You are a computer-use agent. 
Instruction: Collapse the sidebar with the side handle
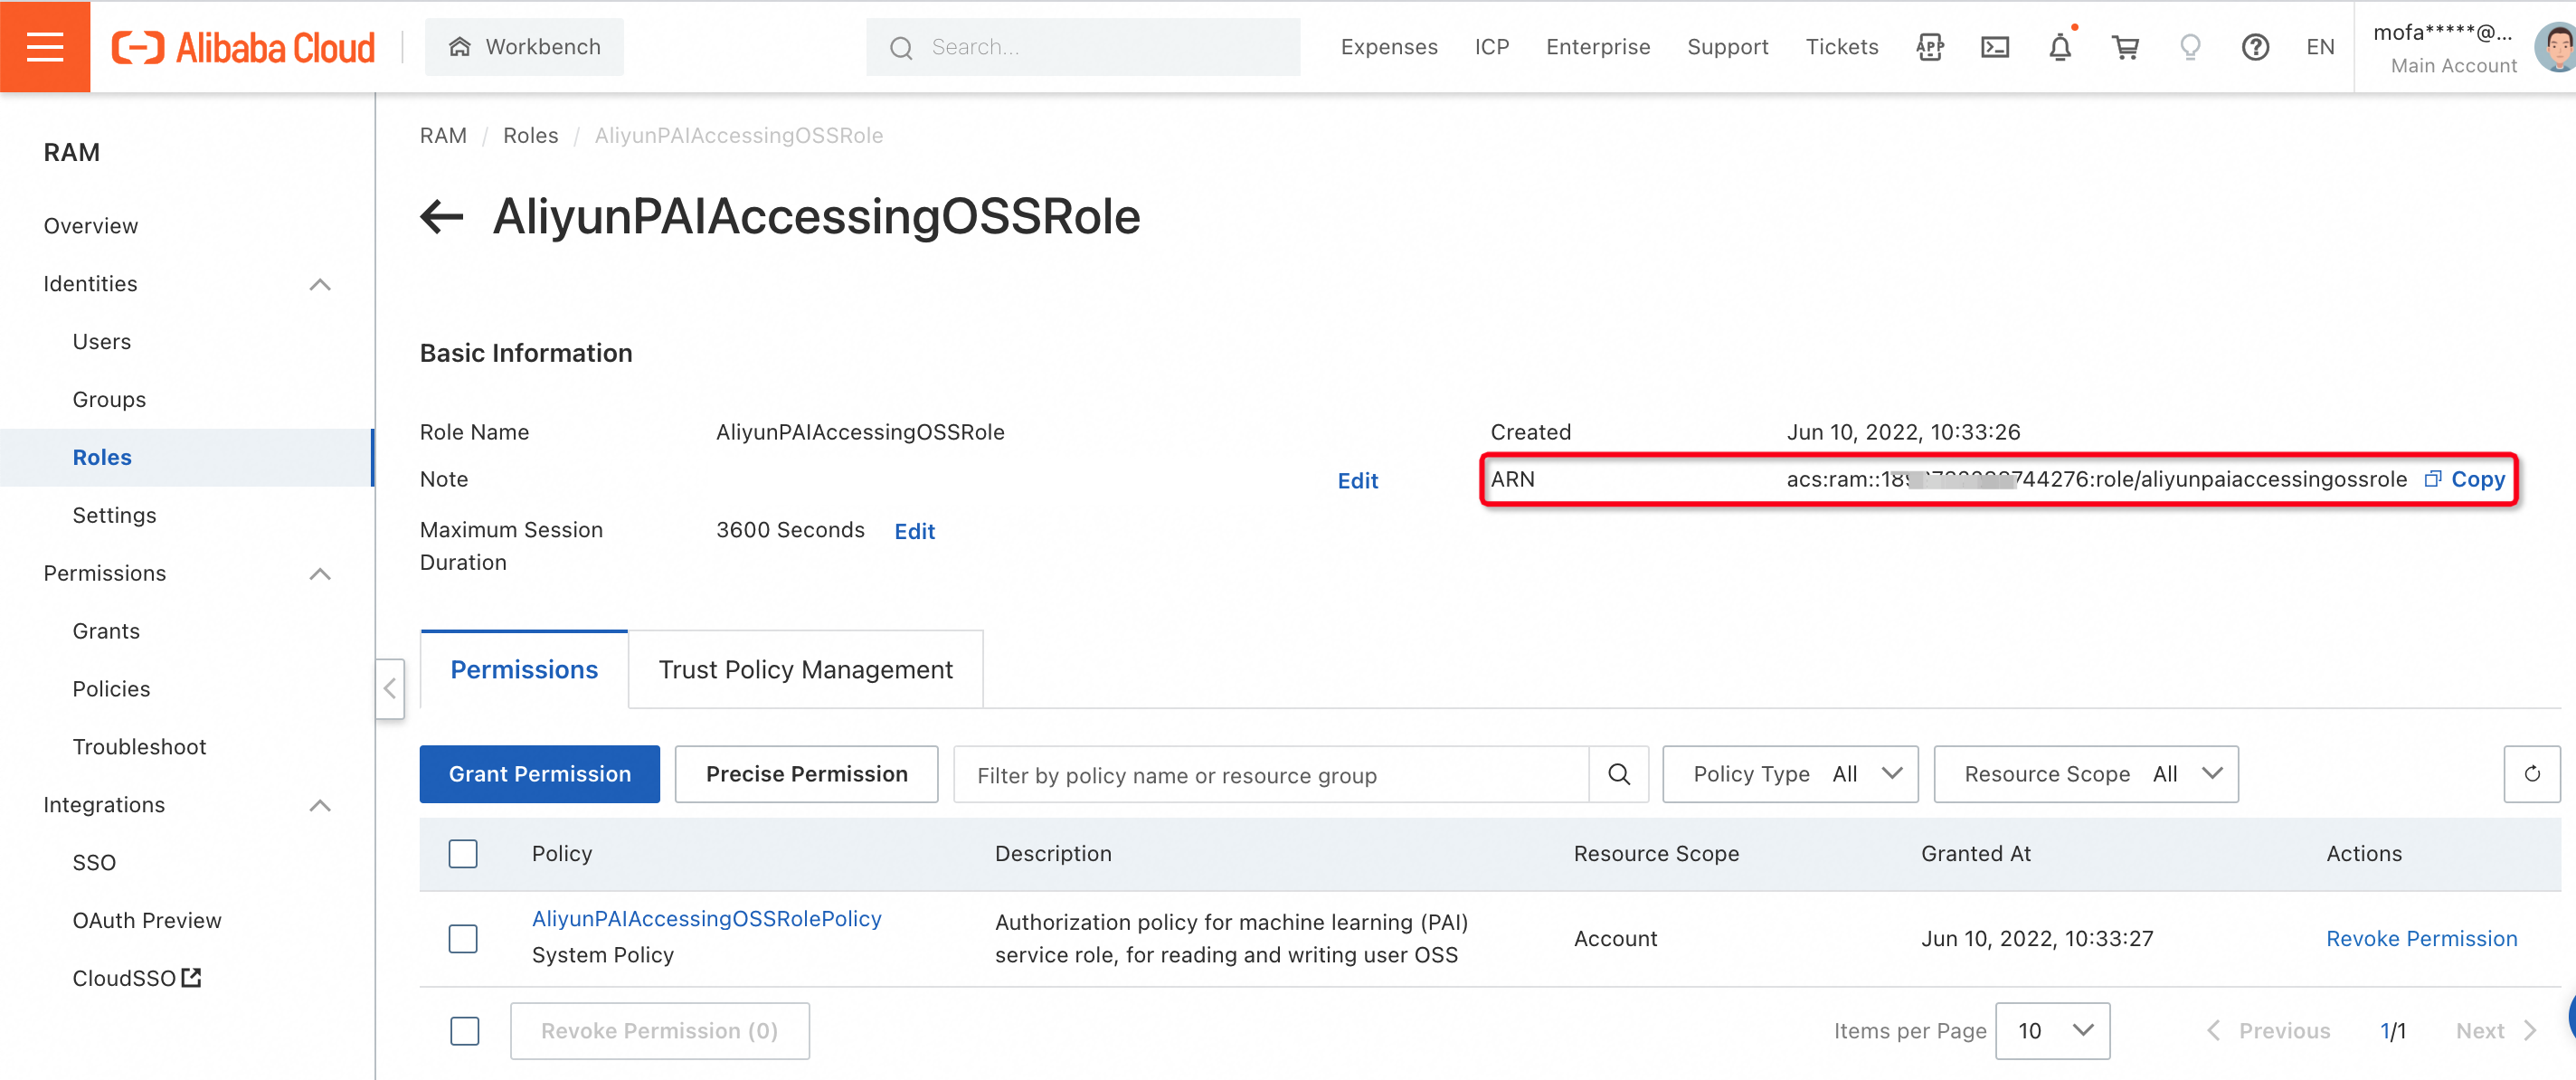[x=390, y=688]
